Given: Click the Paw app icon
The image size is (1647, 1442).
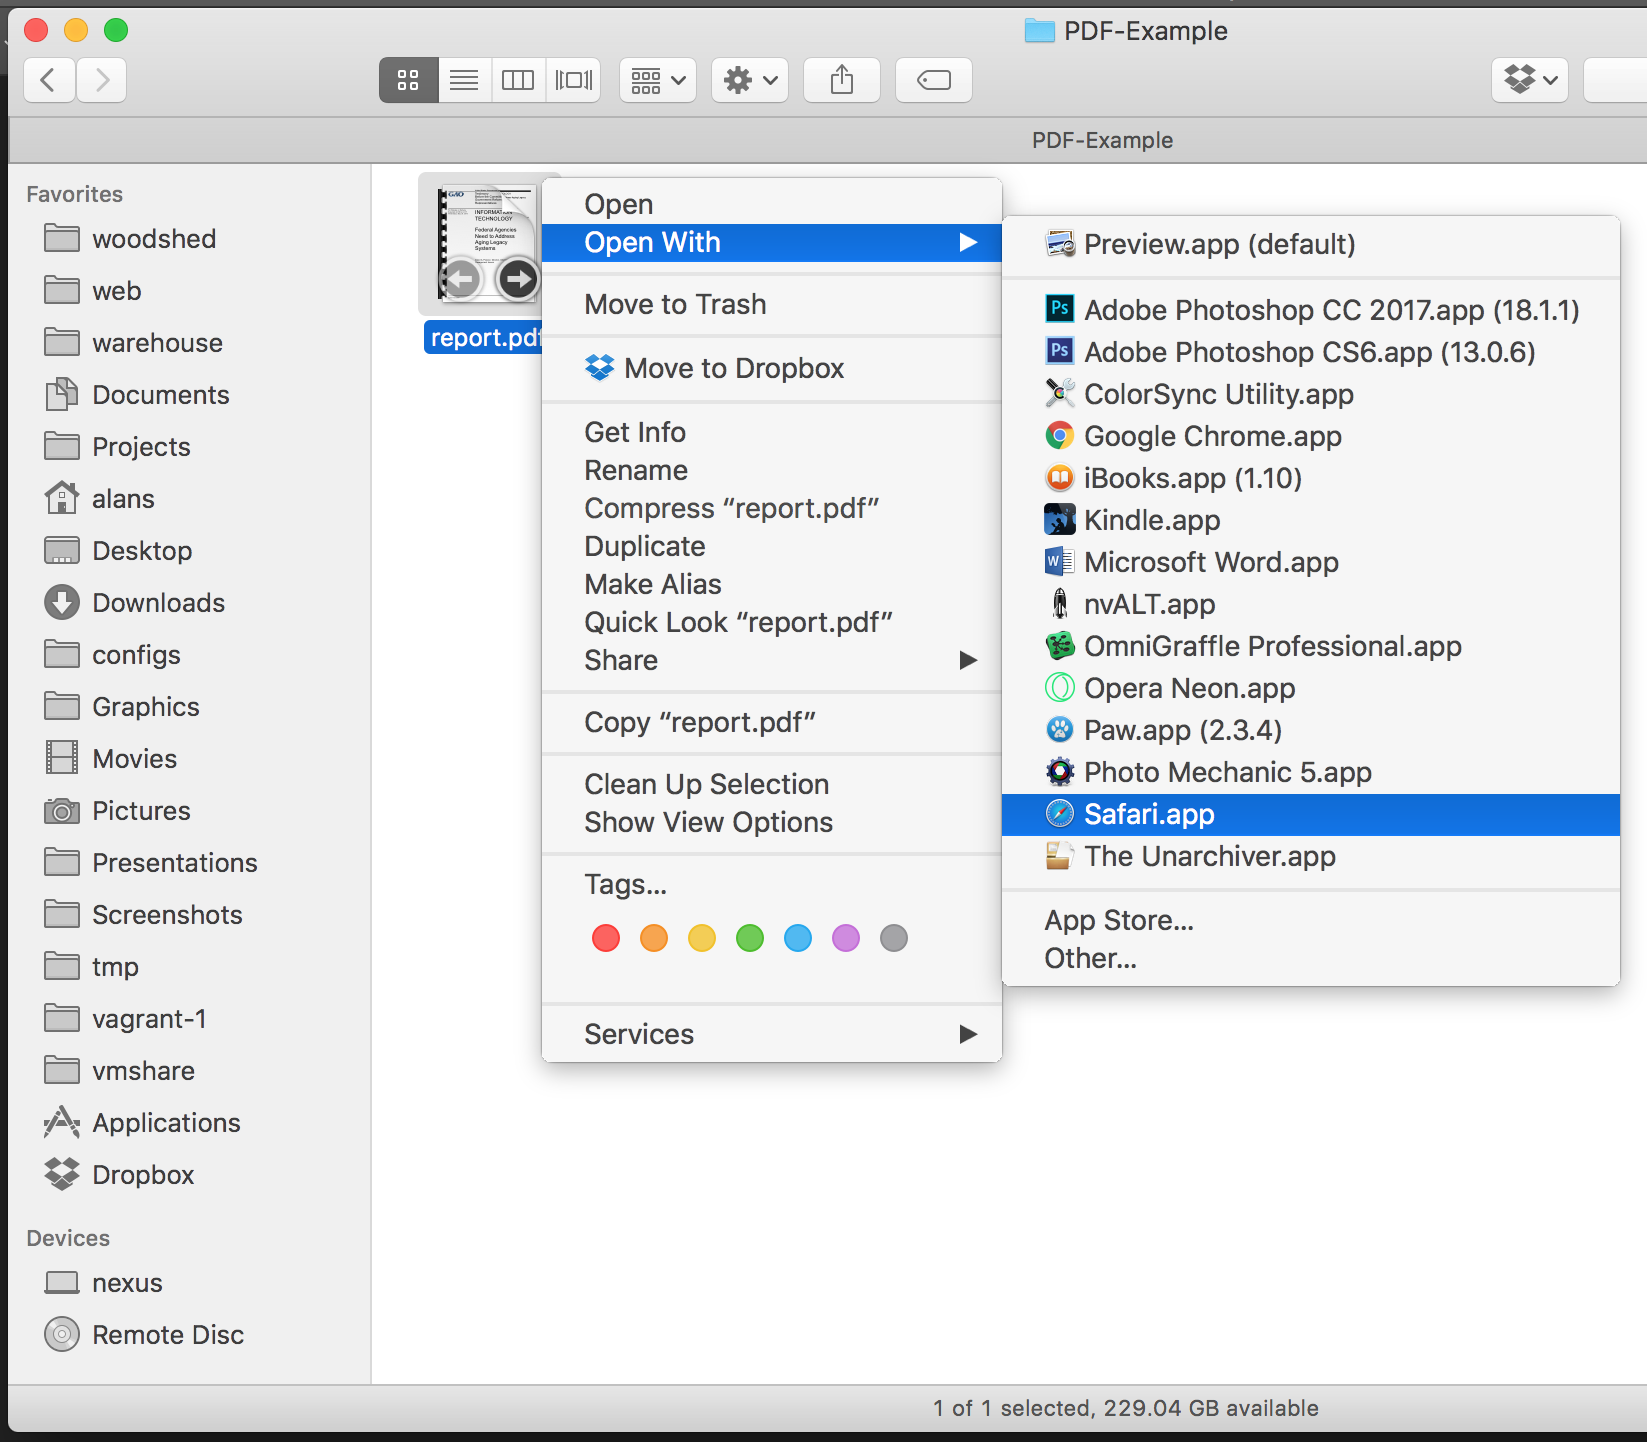Looking at the screenshot, I should click(1060, 729).
